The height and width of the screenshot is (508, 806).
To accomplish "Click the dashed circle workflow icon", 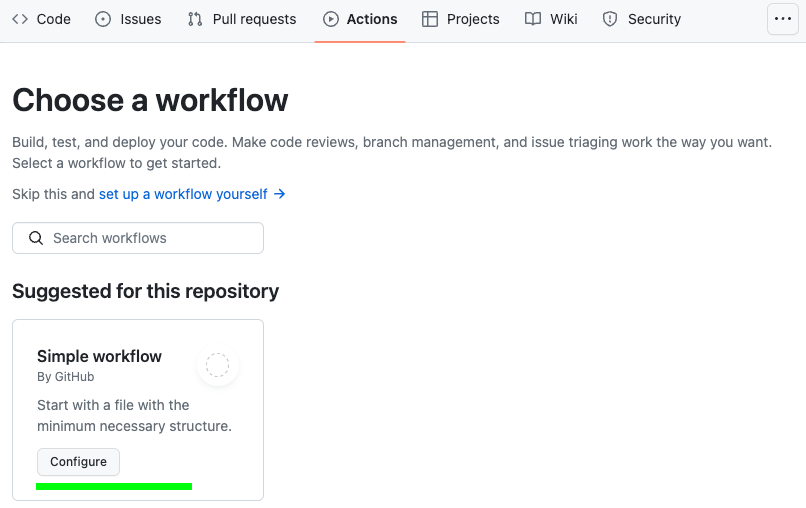I will 217,365.
